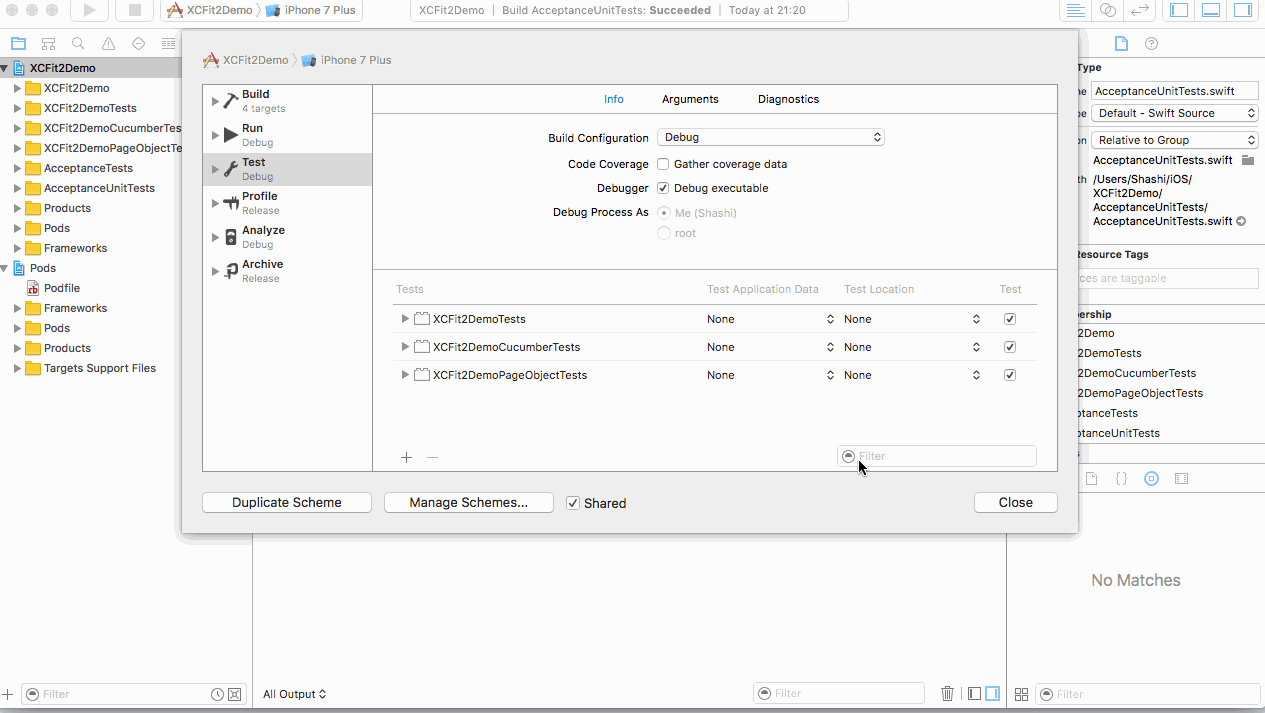
Task: Open Relative to Group location dropdown
Action: (x=1175, y=140)
